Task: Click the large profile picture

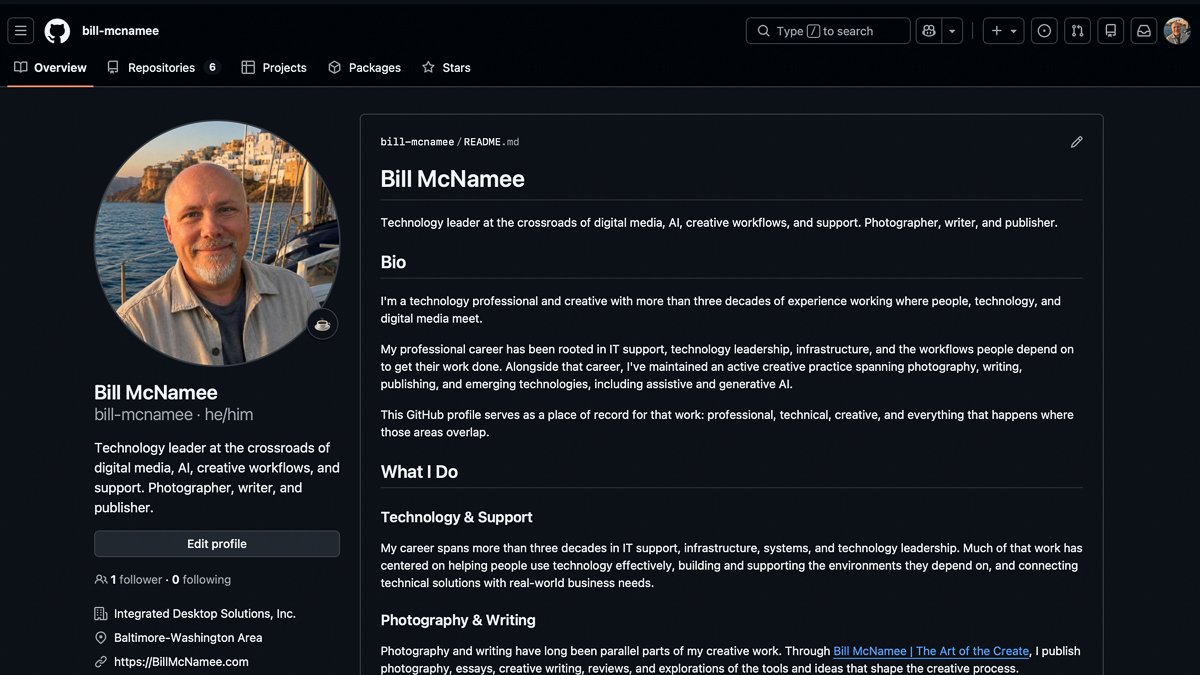Action: (217, 243)
